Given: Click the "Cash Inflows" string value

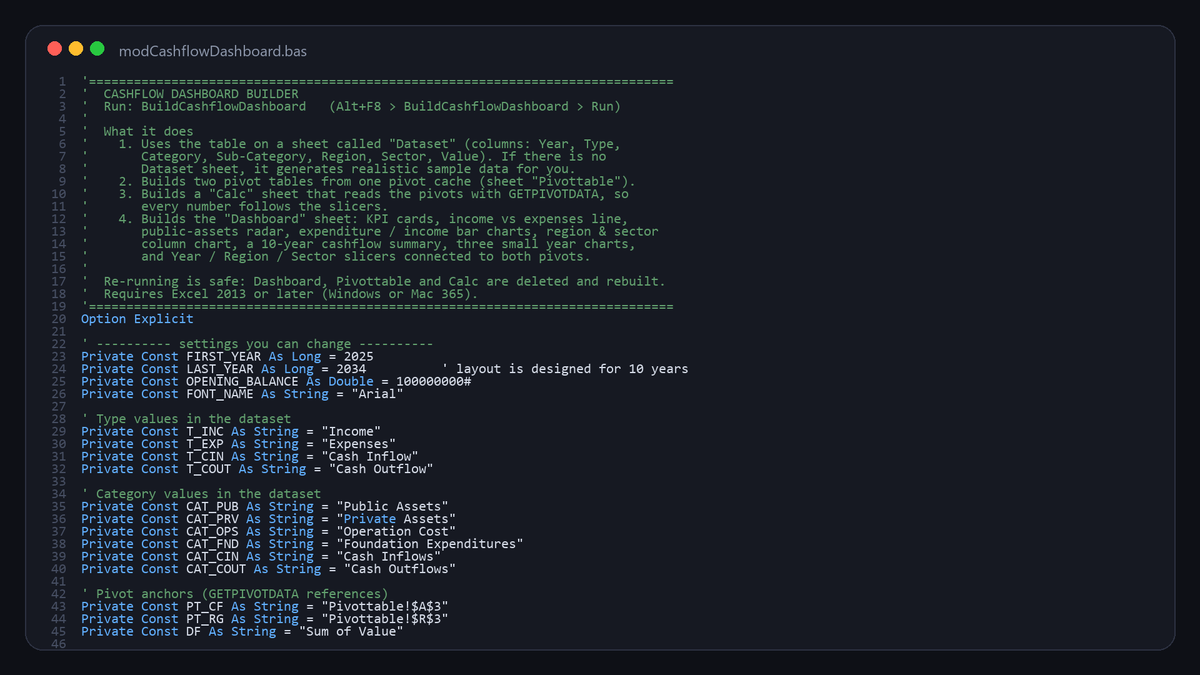Looking at the screenshot, I should point(389,556).
